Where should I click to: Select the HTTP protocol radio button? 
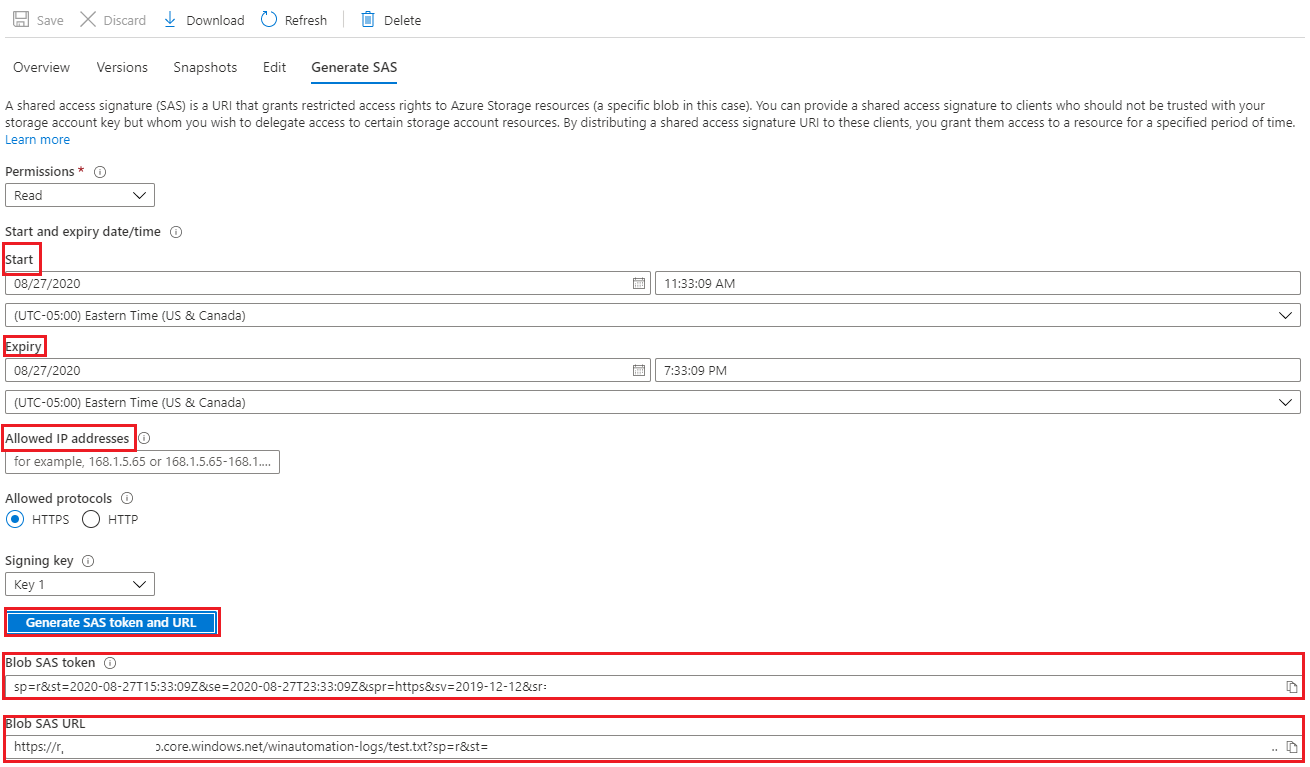(91, 520)
